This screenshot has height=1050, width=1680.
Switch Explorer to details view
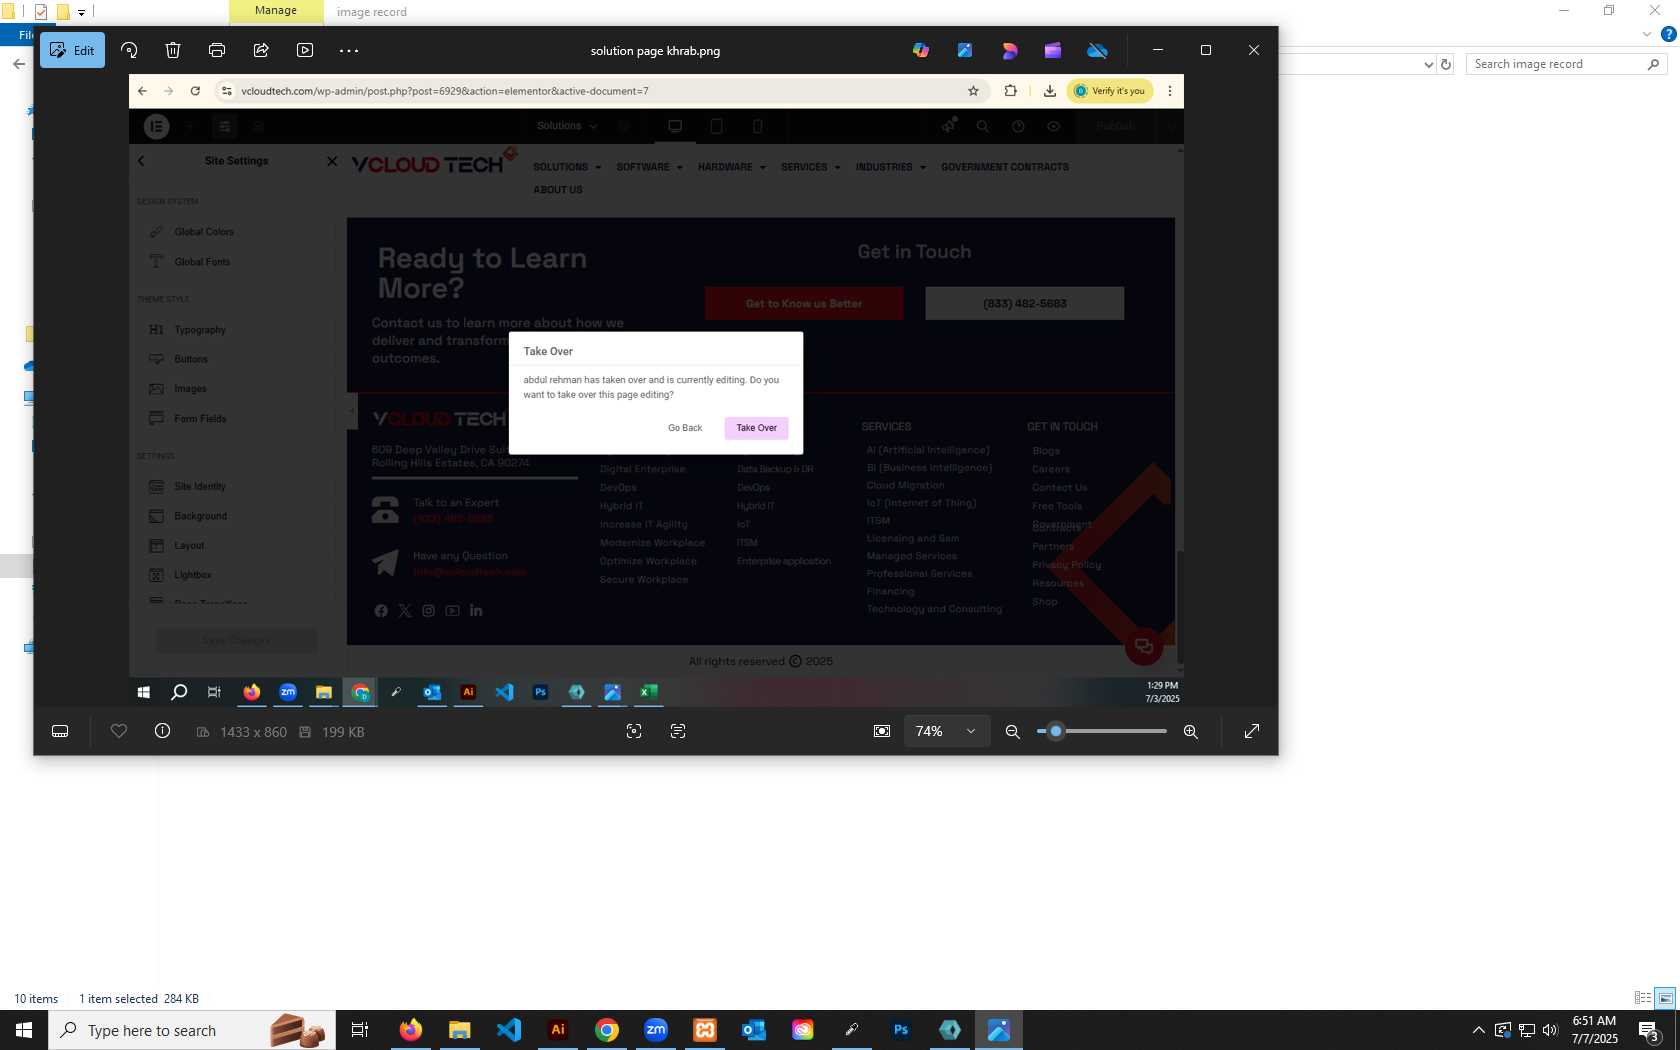[x=1643, y=998]
